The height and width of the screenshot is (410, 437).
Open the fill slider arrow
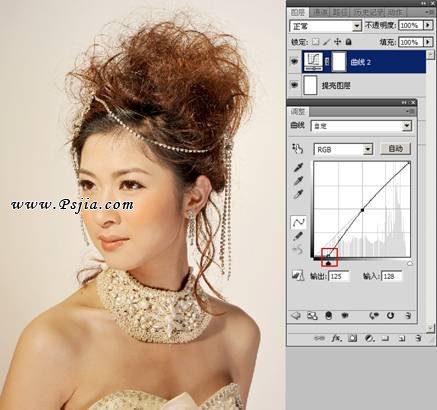pos(428,42)
